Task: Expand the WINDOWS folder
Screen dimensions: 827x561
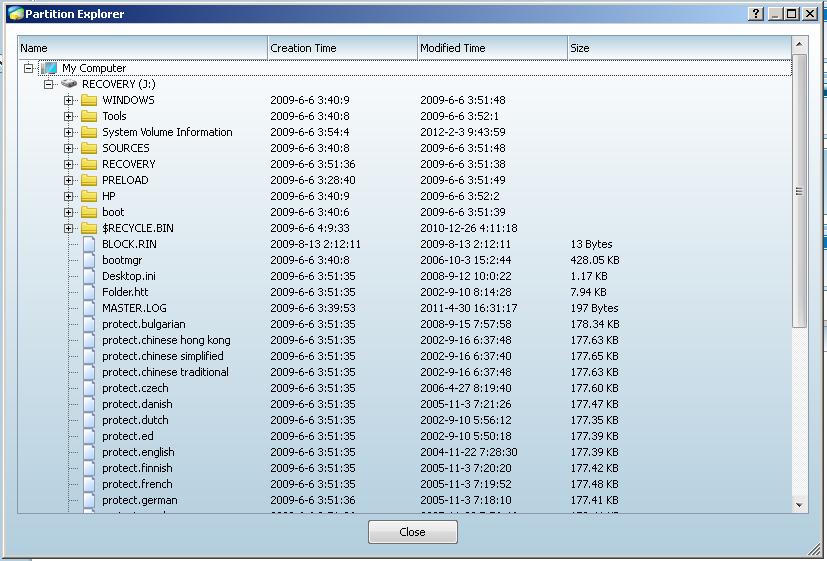Action: 69,100
